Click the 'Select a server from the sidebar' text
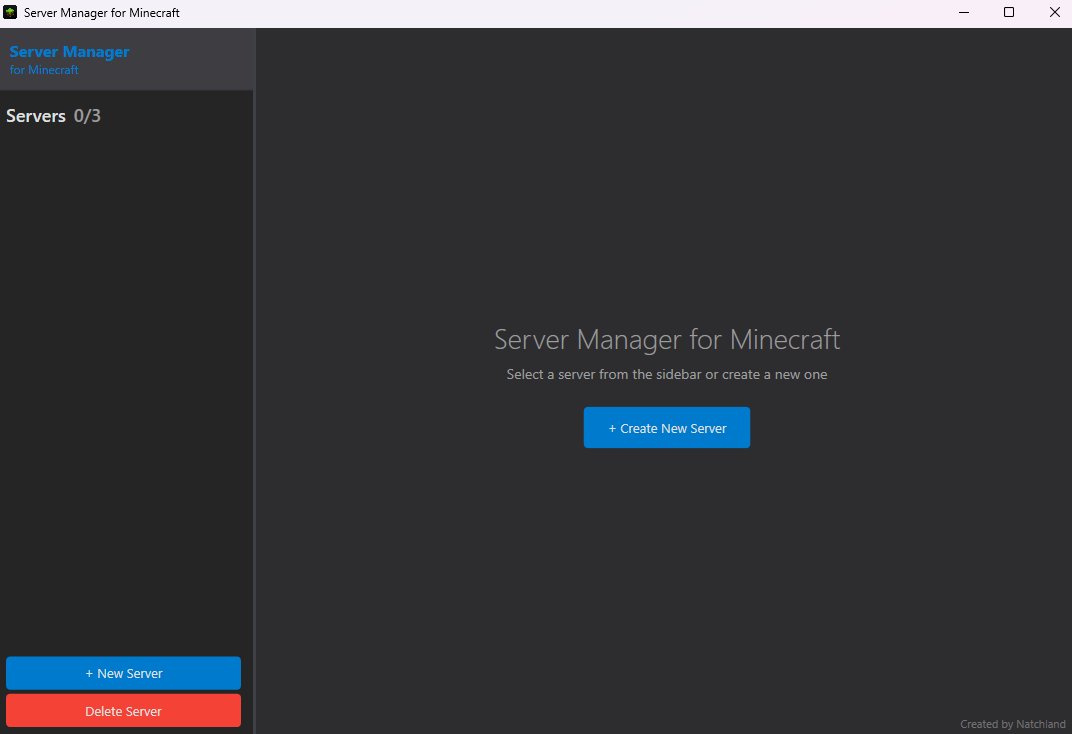1072x734 pixels. 666,374
